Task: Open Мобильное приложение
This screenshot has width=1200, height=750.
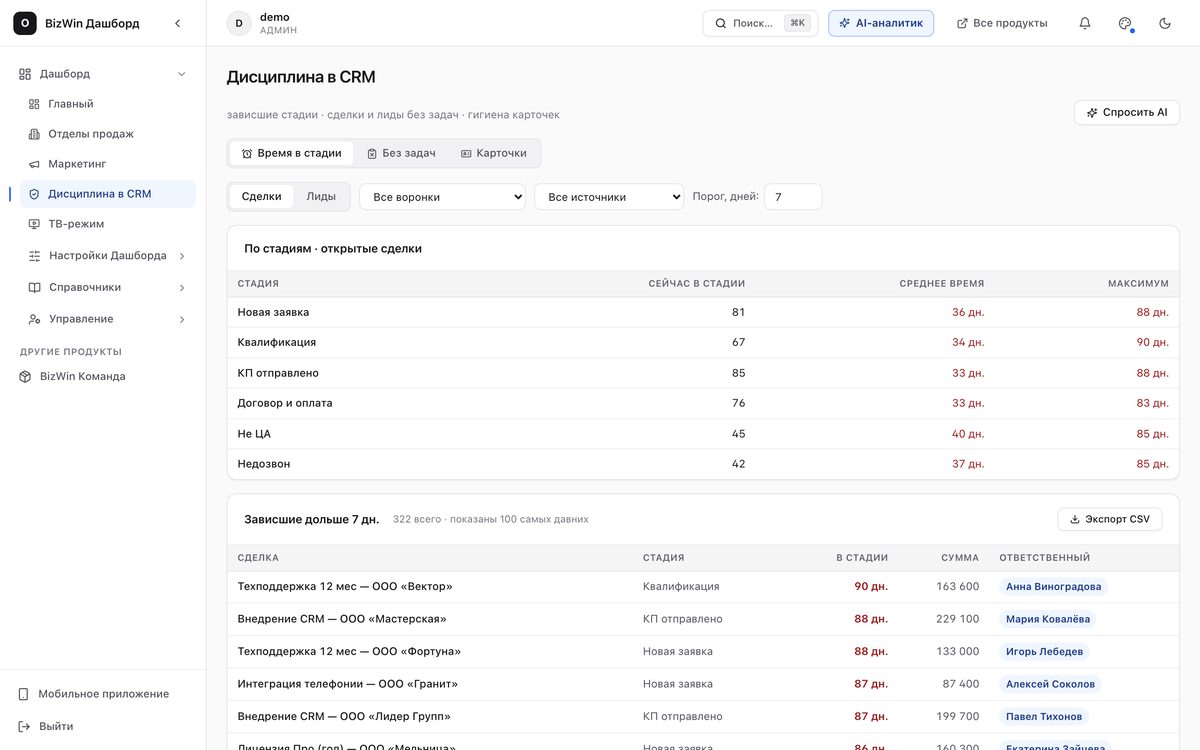Action: coord(102,694)
